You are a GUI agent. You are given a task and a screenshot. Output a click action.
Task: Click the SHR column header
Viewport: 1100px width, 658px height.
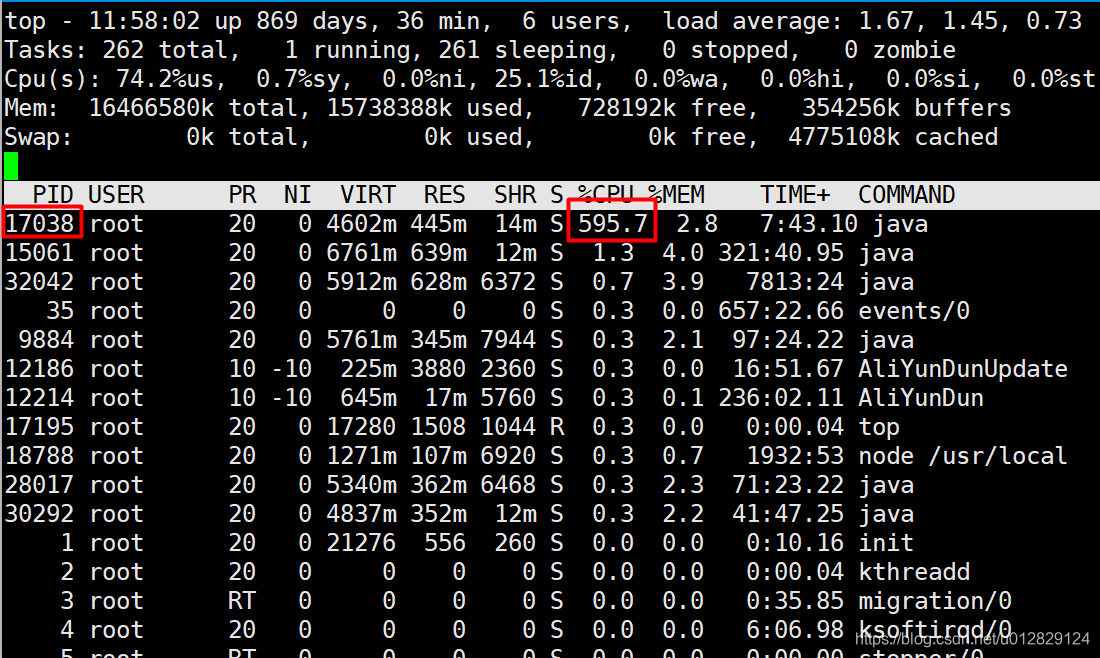coord(514,194)
